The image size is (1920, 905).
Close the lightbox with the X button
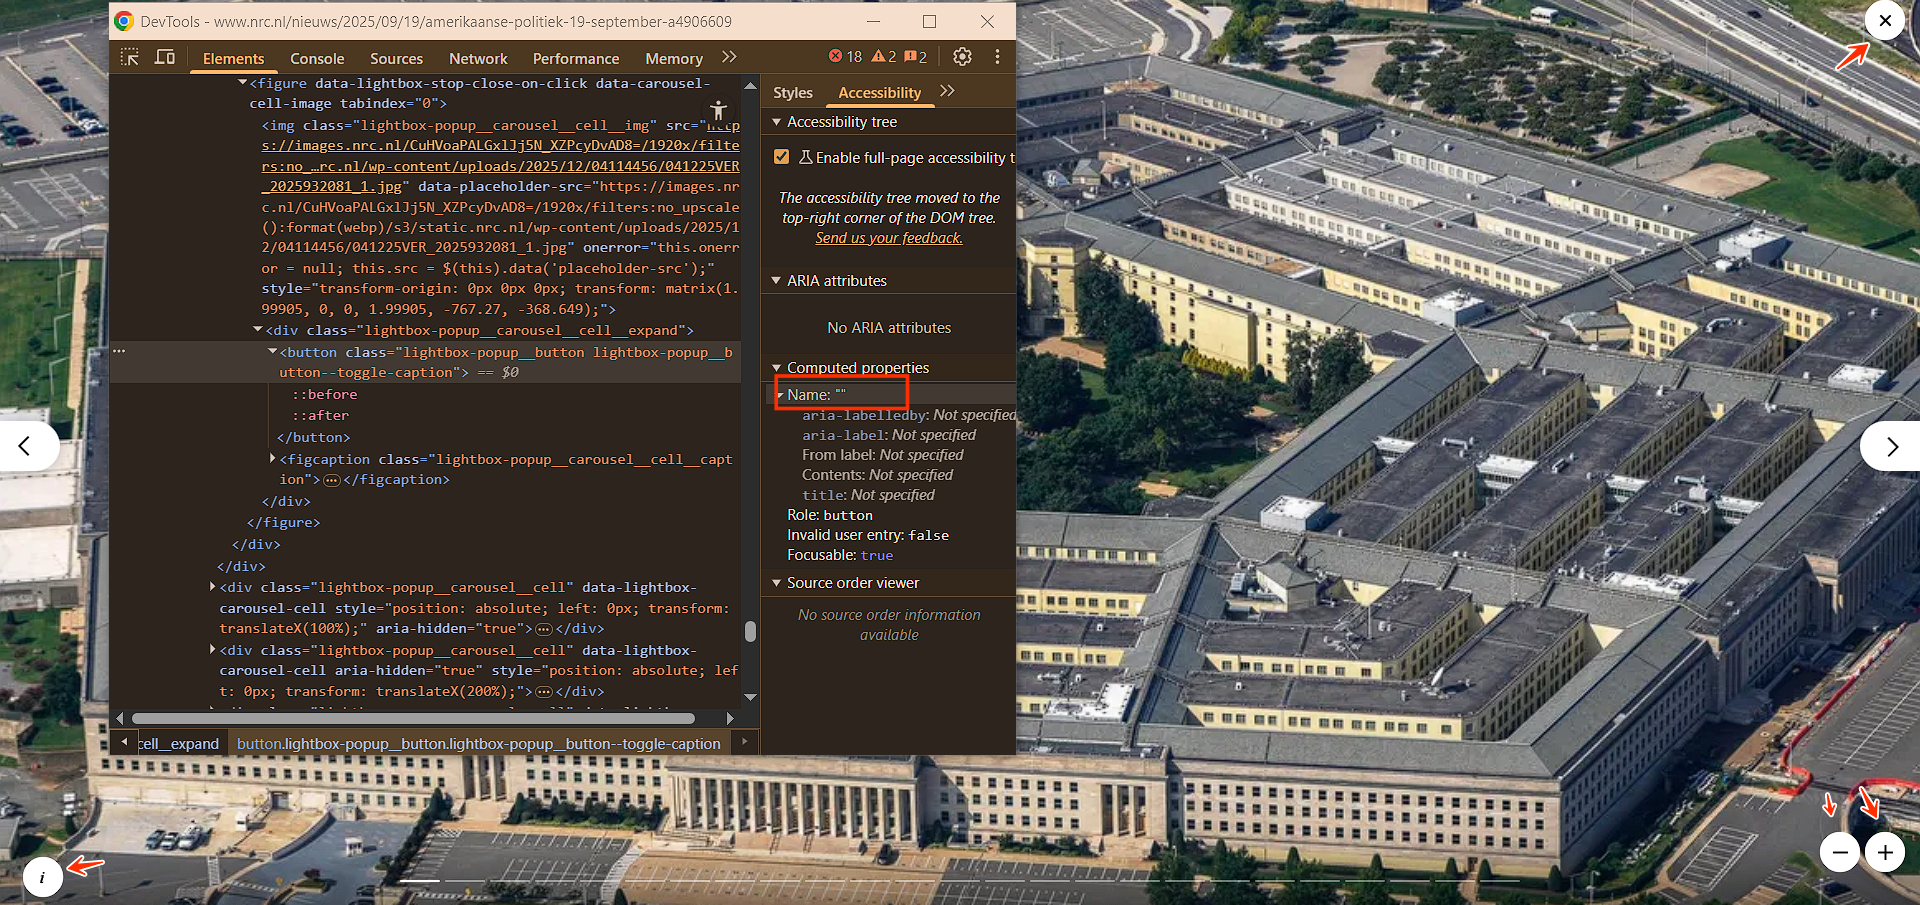point(1885,20)
